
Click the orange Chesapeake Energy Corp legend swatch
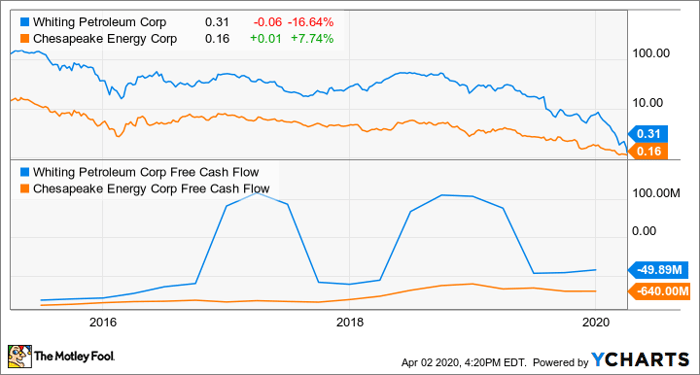point(25,39)
